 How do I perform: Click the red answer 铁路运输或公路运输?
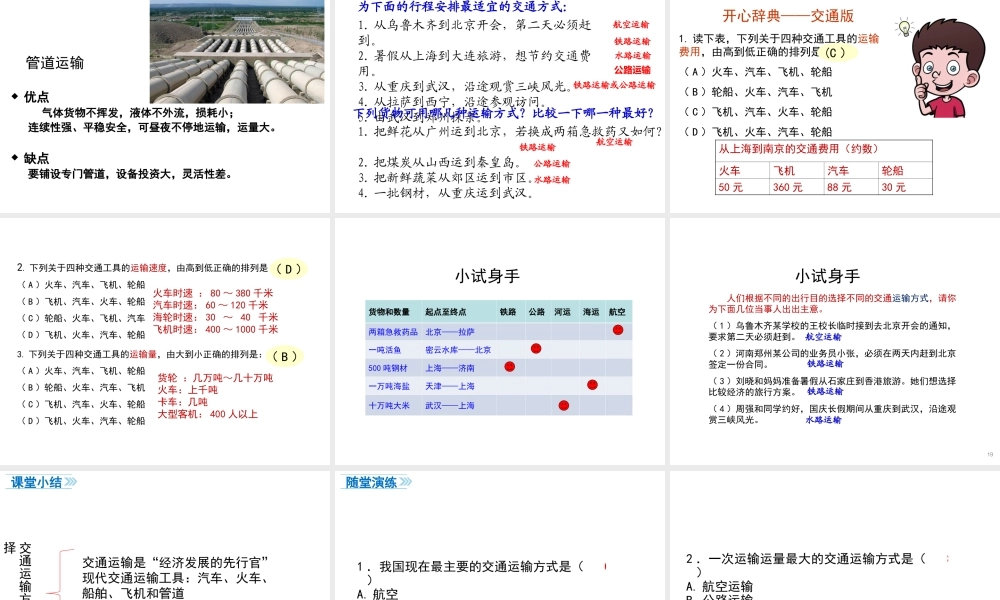614,85
